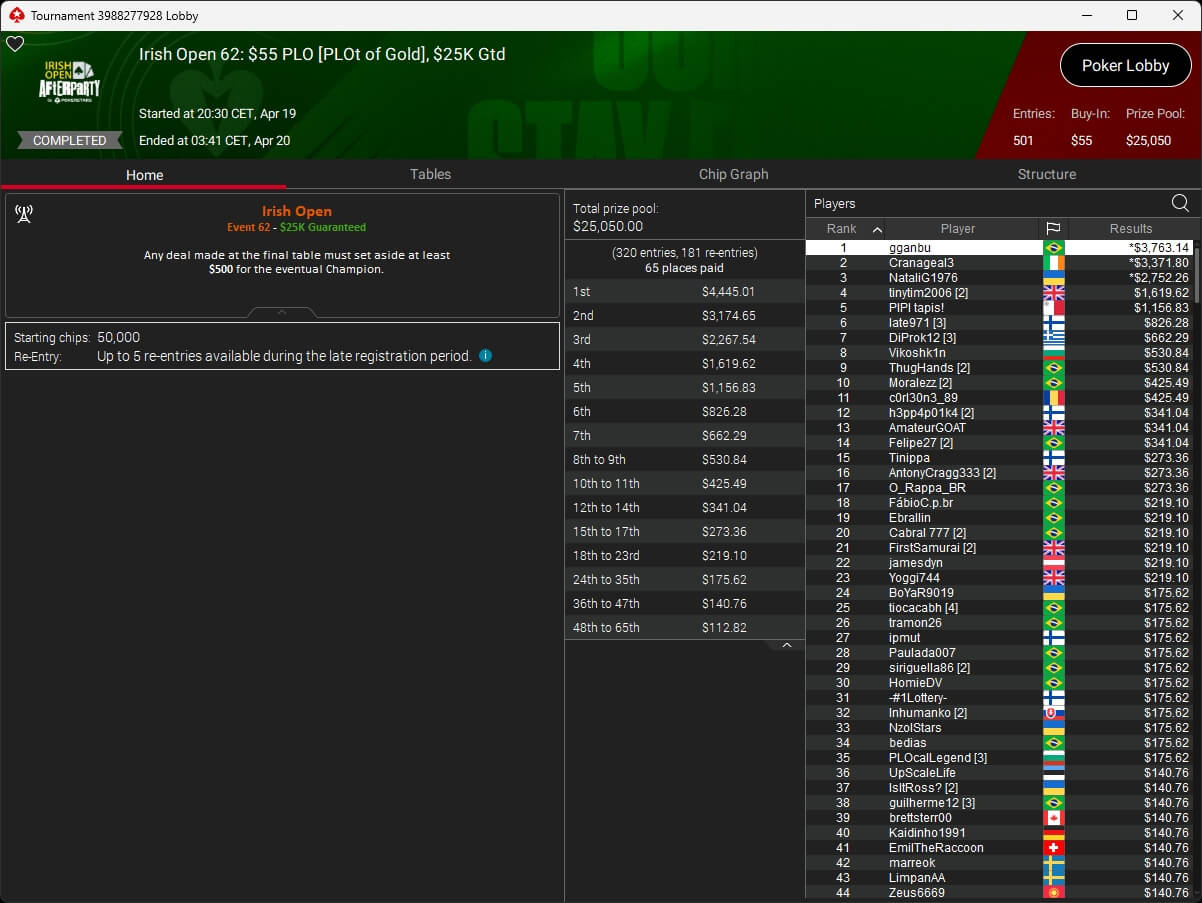Collapse the prize payout list
The image size is (1202, 903).
click(786, 645)
